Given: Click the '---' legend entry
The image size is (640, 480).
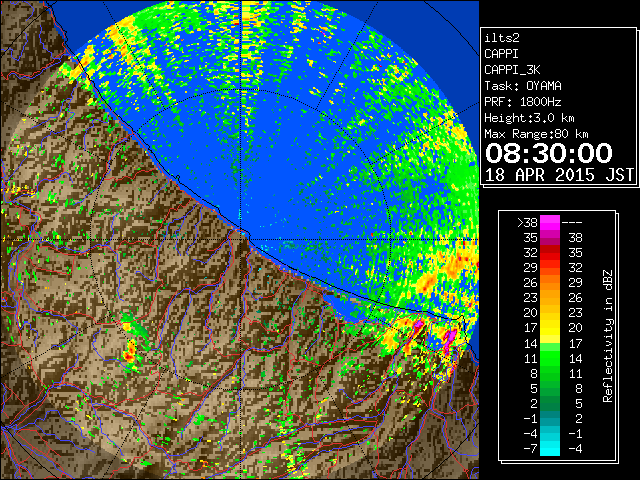Looking at the screenshot, I should coord(572,223).
